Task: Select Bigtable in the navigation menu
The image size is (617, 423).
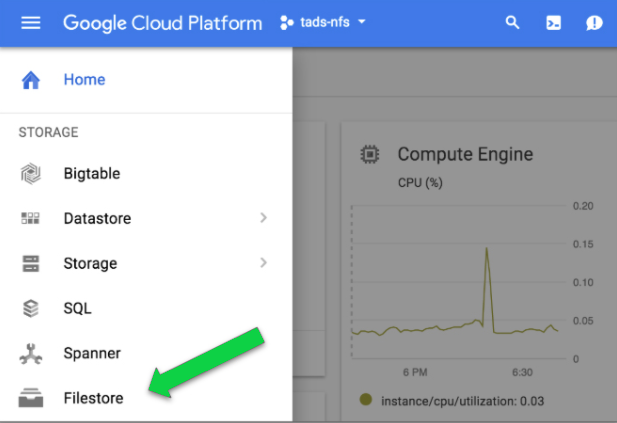Action: (91, 174)
